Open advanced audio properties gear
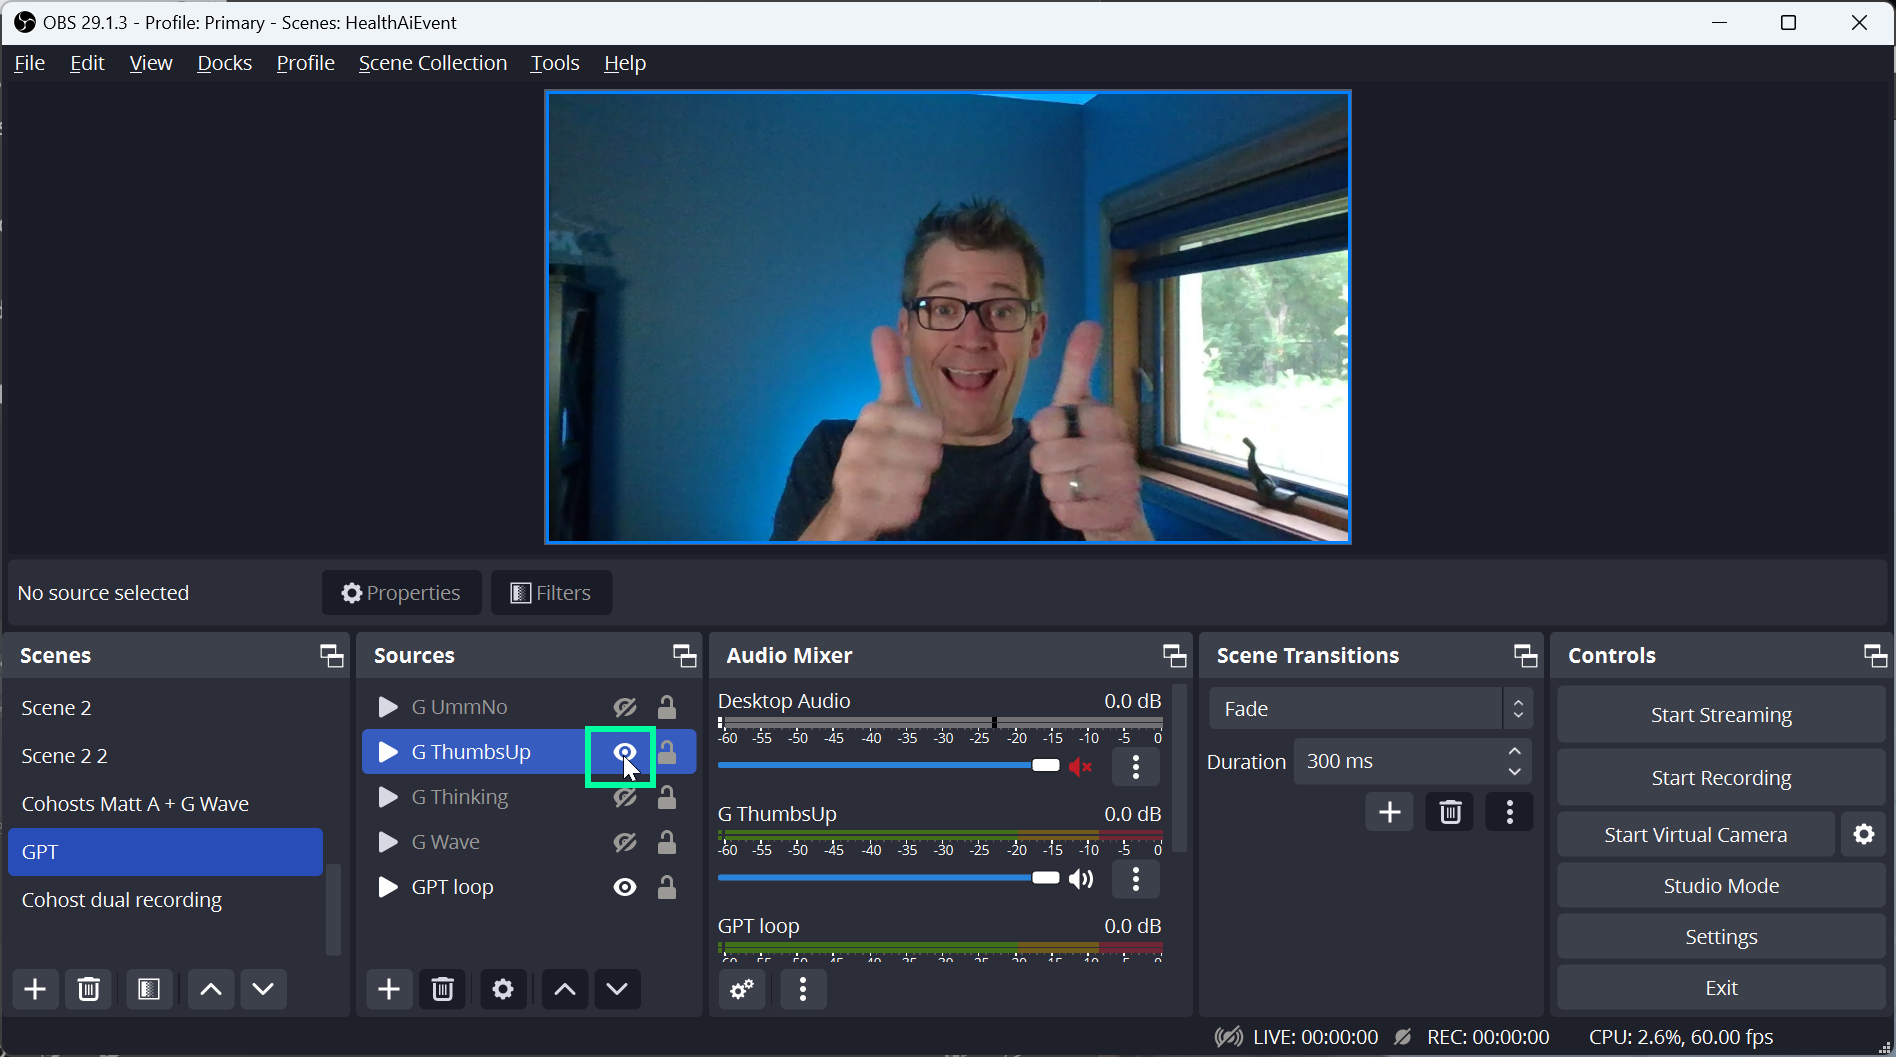Viewport: 1896px width, 1057px height. [741, 989]
